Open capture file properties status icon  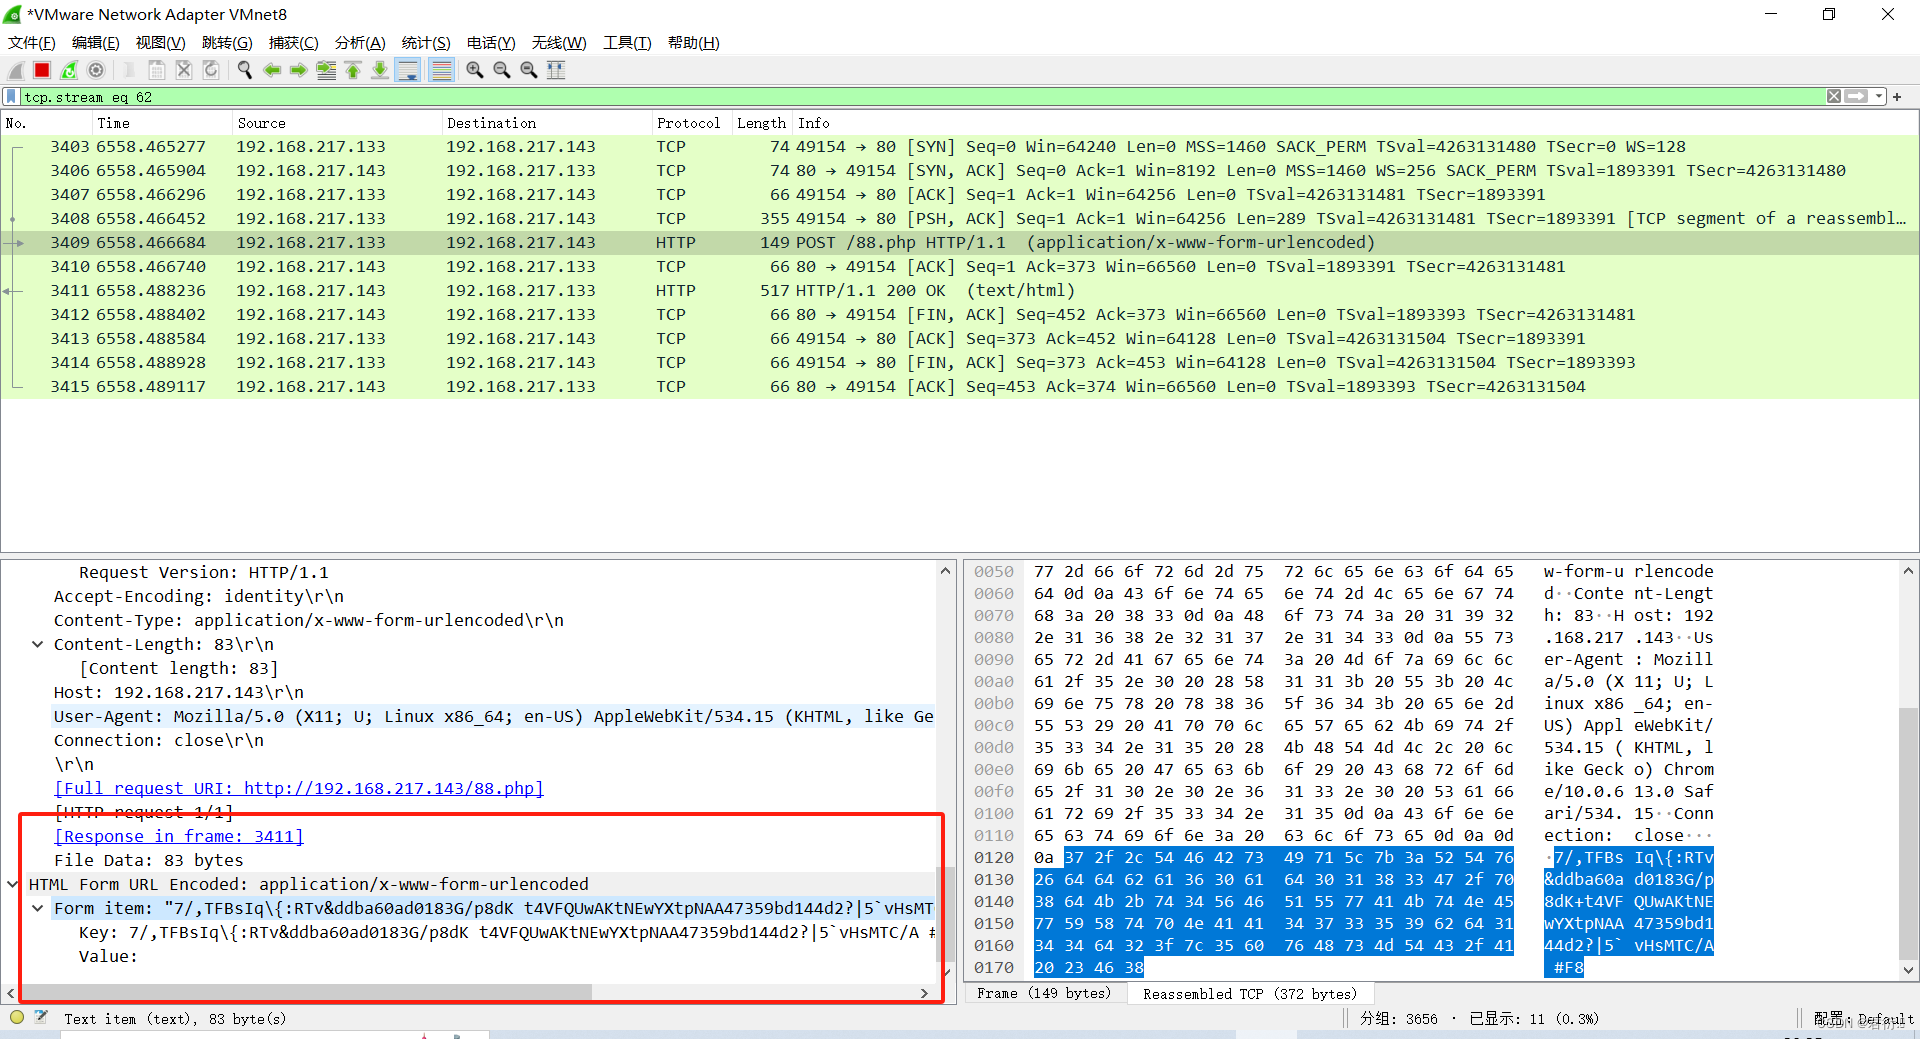pyautogui.click(x=41, y=1018)
